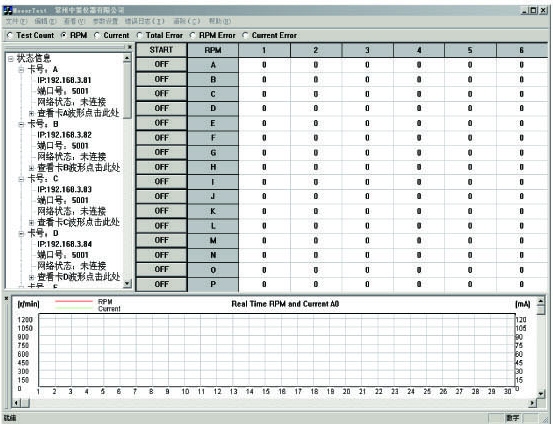Select the Total Error radio button
The height and width of the screenshot is (424, 553).
[x=139, y=35]
